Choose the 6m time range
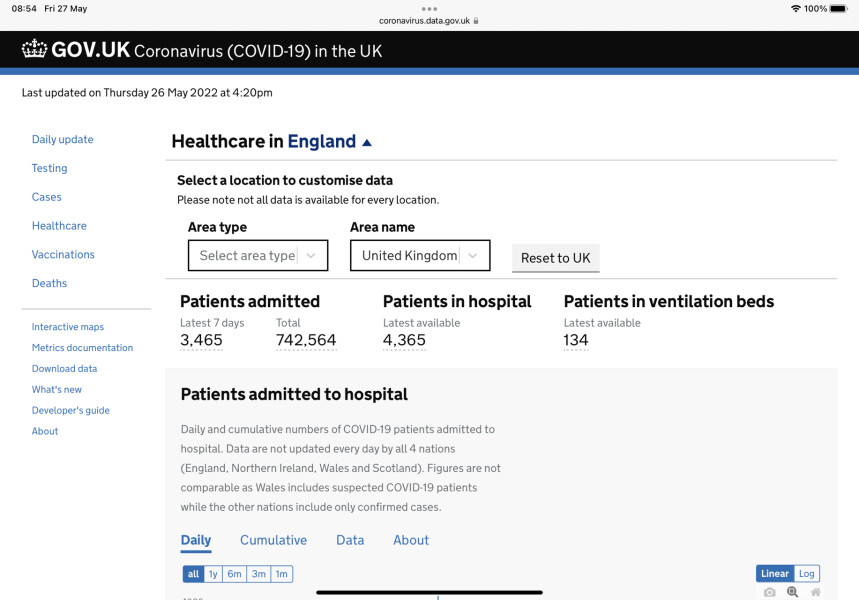Viewport: 859px width, 600px height. (234, 574)
